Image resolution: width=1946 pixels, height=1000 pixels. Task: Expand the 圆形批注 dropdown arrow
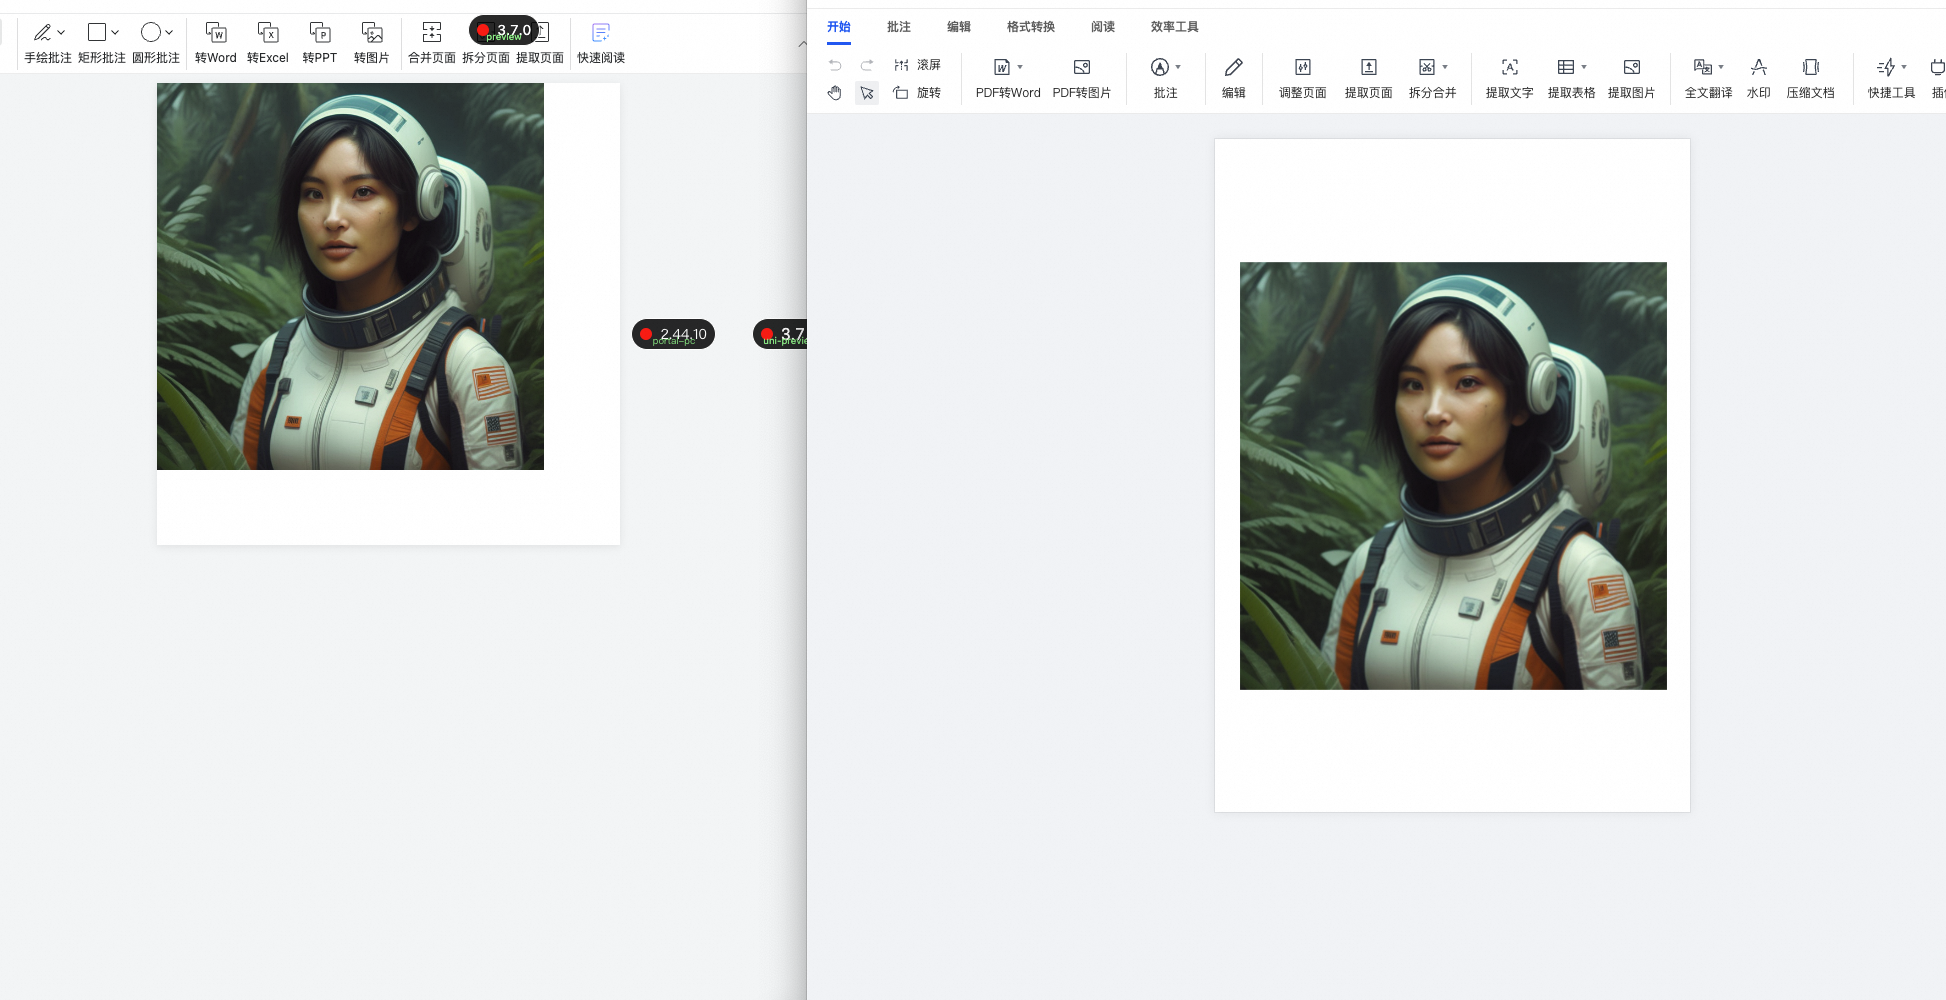coord(169,33)
